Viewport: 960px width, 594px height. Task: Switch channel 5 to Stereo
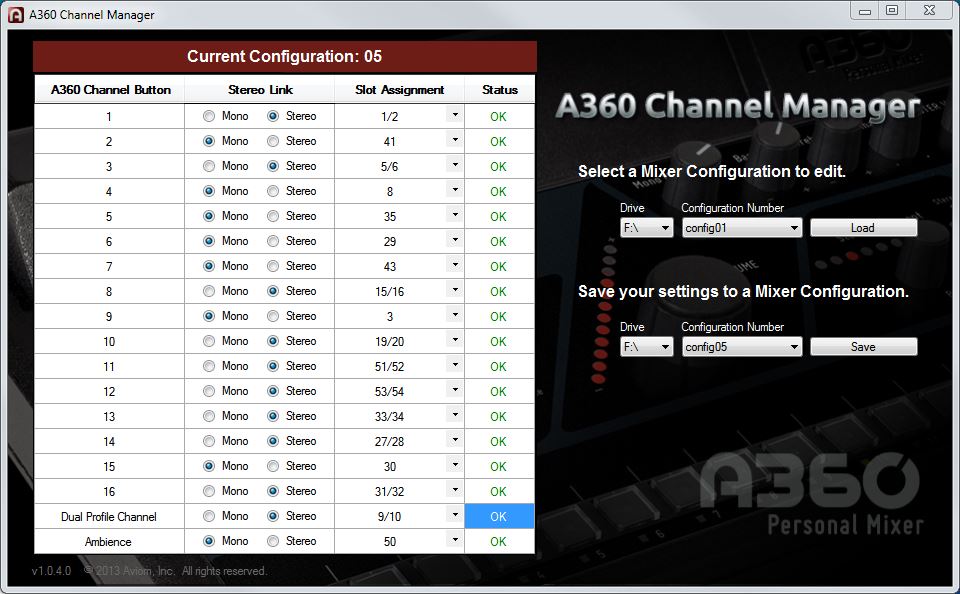point(273,216)
